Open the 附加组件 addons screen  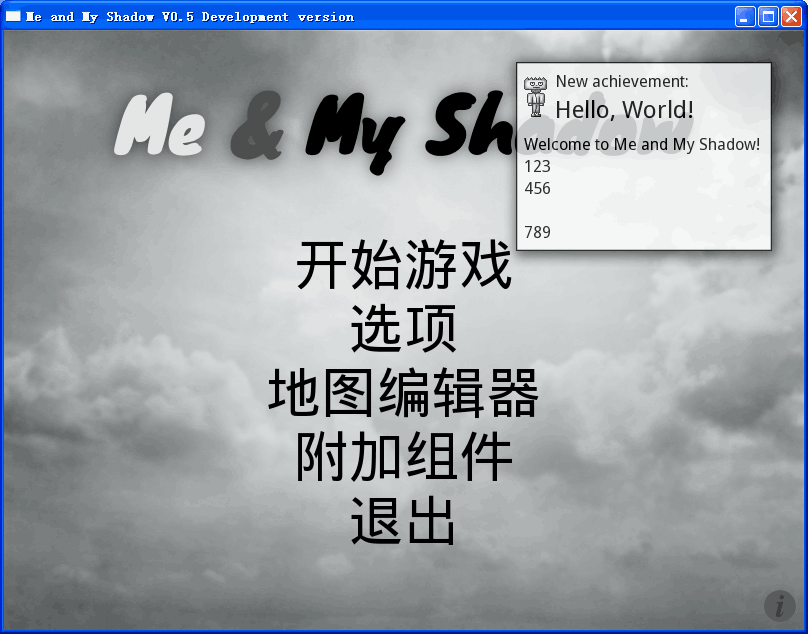coord(403,458)
